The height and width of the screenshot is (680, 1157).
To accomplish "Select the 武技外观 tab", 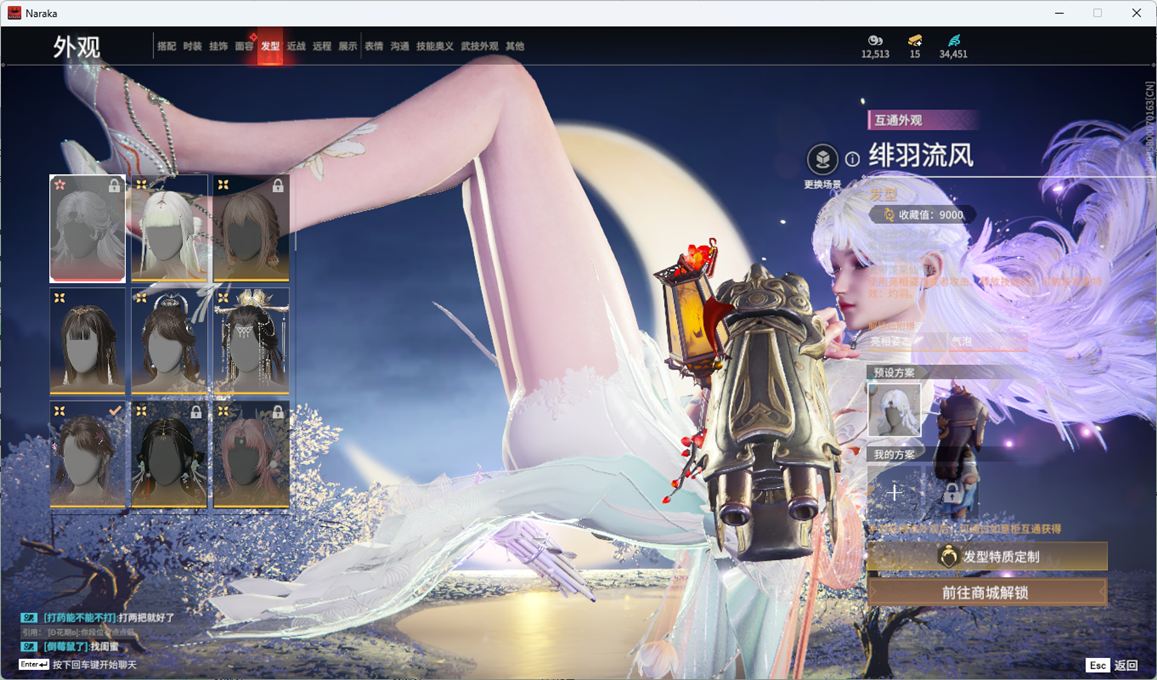I will [x=479, y=46].
